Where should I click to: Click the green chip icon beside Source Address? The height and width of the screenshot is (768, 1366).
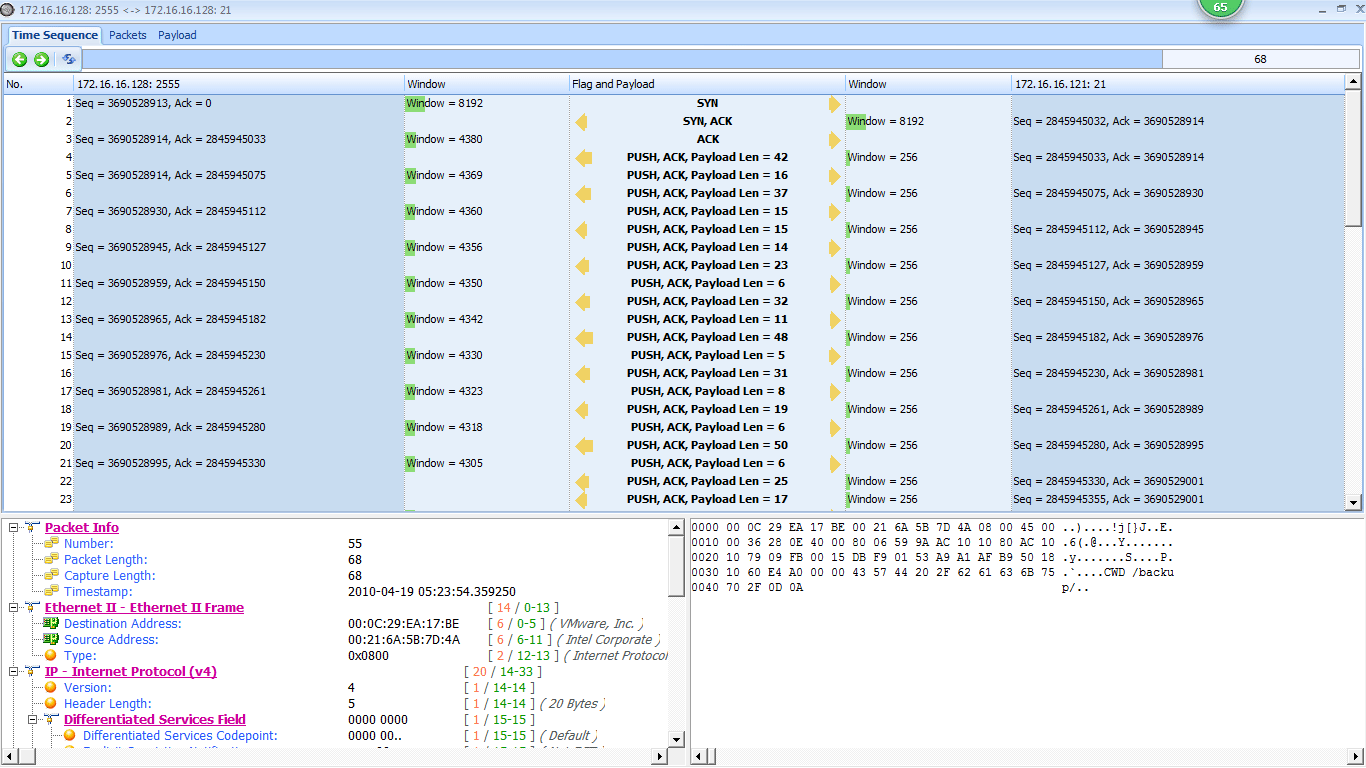click(x=51, y=639)
